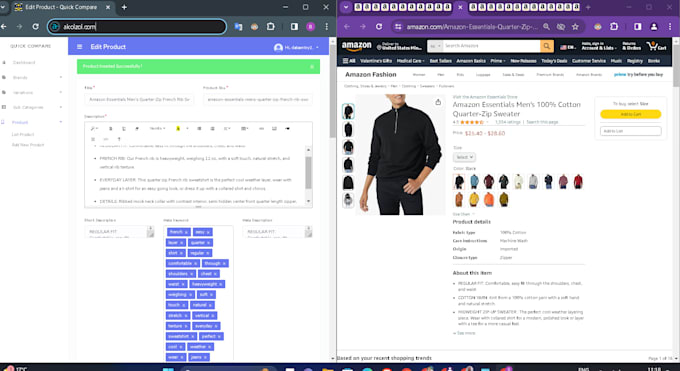This screenshot has width=680, height=371.
Task: Click the Product Sku input field
Action: (258, 99)
